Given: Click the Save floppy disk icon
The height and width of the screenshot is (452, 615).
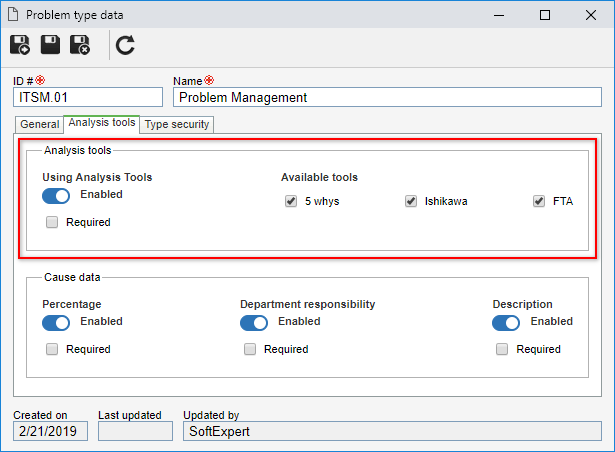Looking at the screenshot, I should 51,45.
